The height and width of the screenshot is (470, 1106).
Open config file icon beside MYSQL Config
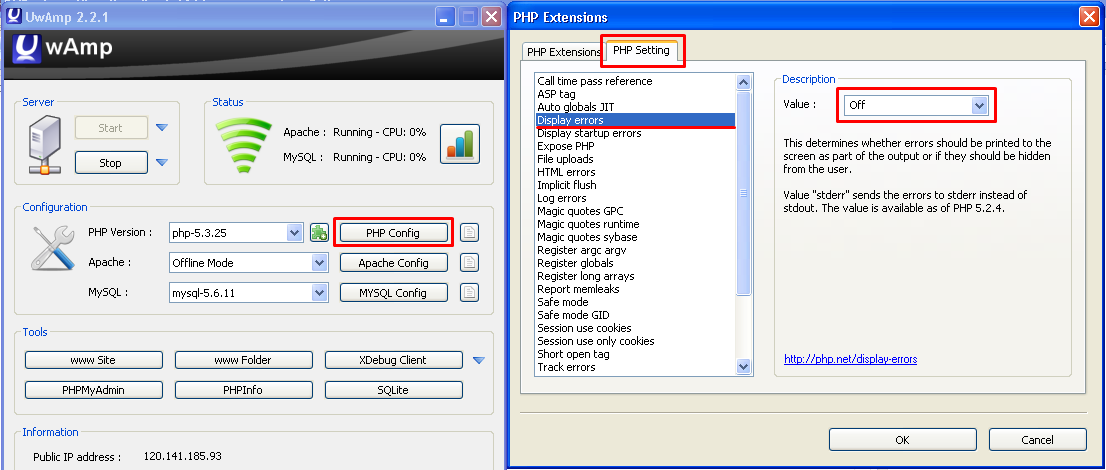coord(470,292)
